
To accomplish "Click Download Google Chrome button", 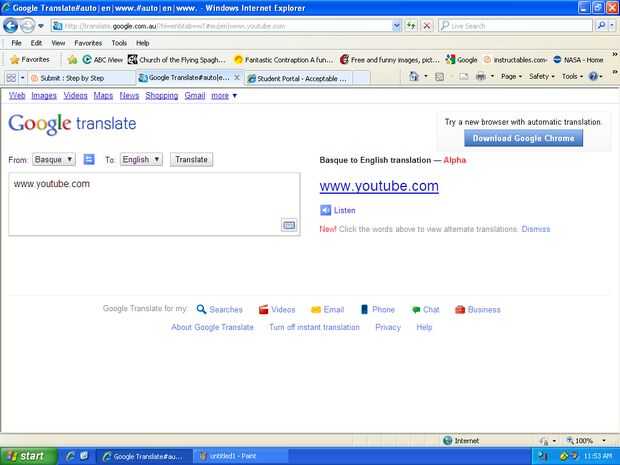I will [x=523, y=138].
